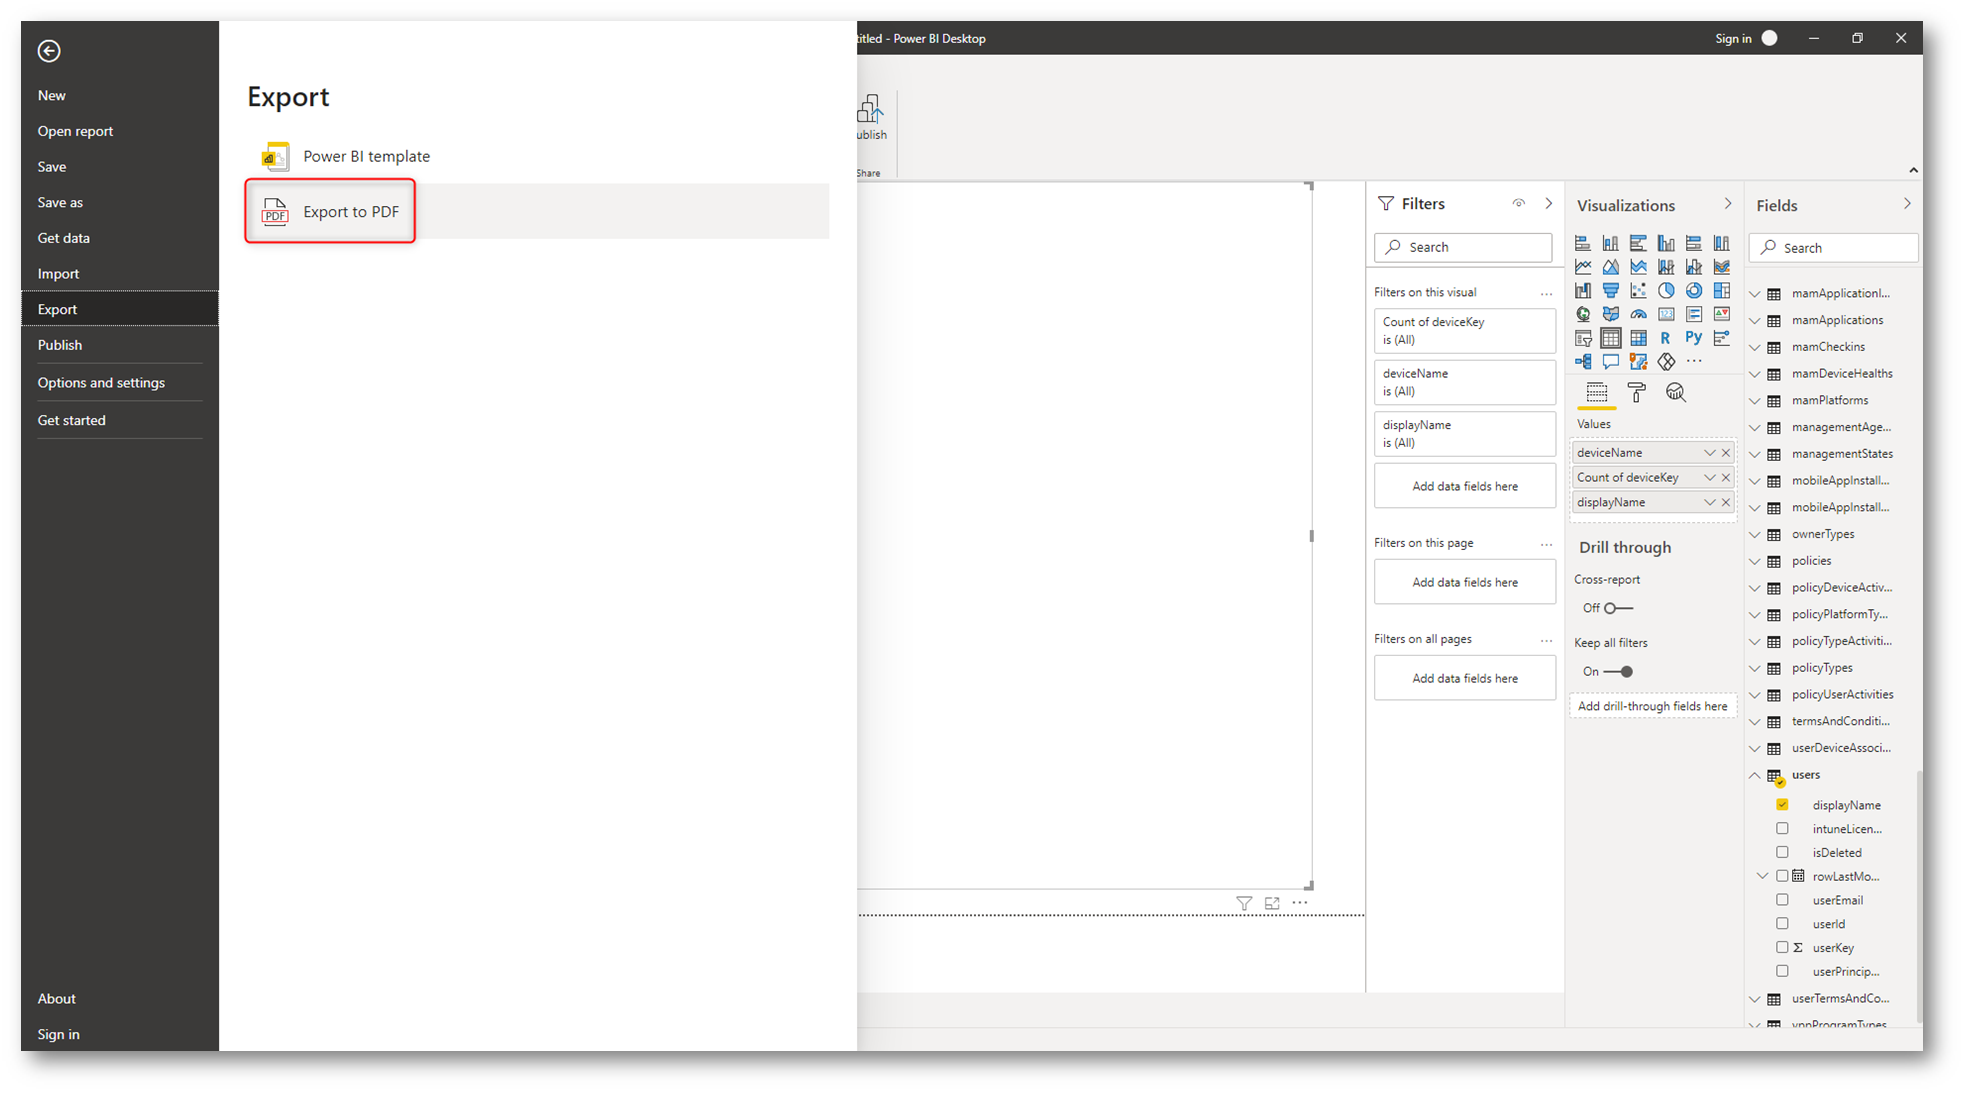The image size is (1965, 1093).
Task: Expand the mamApplications table
Action: [x=1755, y=320]
